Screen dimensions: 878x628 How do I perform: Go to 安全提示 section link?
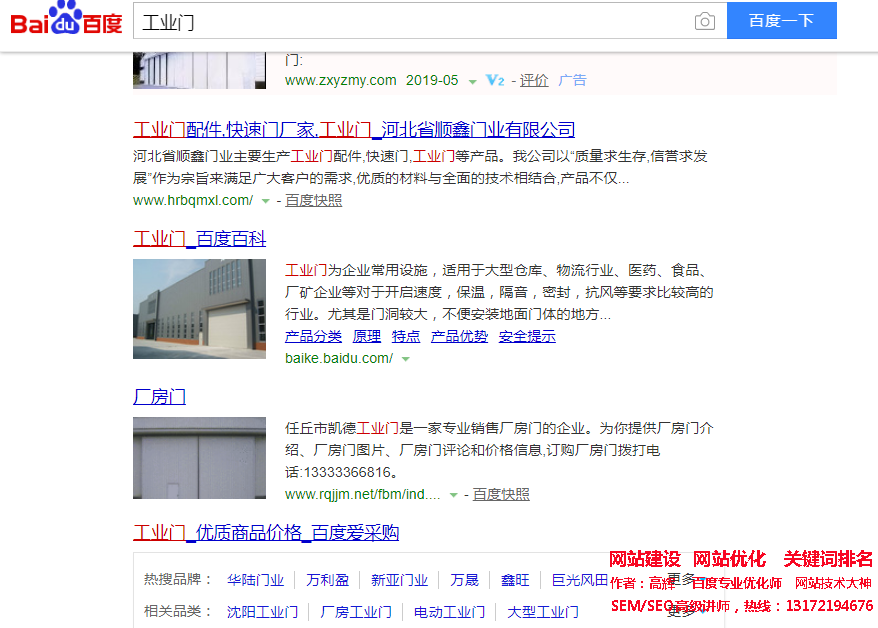(x=527, y=336)
